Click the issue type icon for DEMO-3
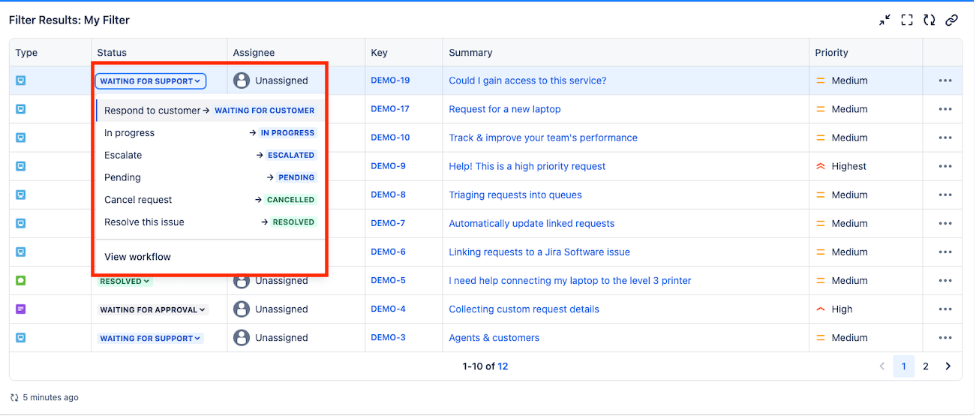Image resolution: width=975 pixels, height=417 pixels. click(x=21, y=337)
